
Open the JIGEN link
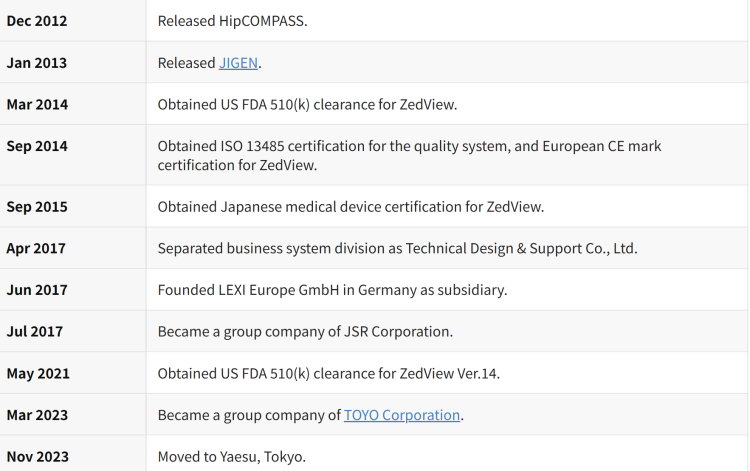click(238, 63)
